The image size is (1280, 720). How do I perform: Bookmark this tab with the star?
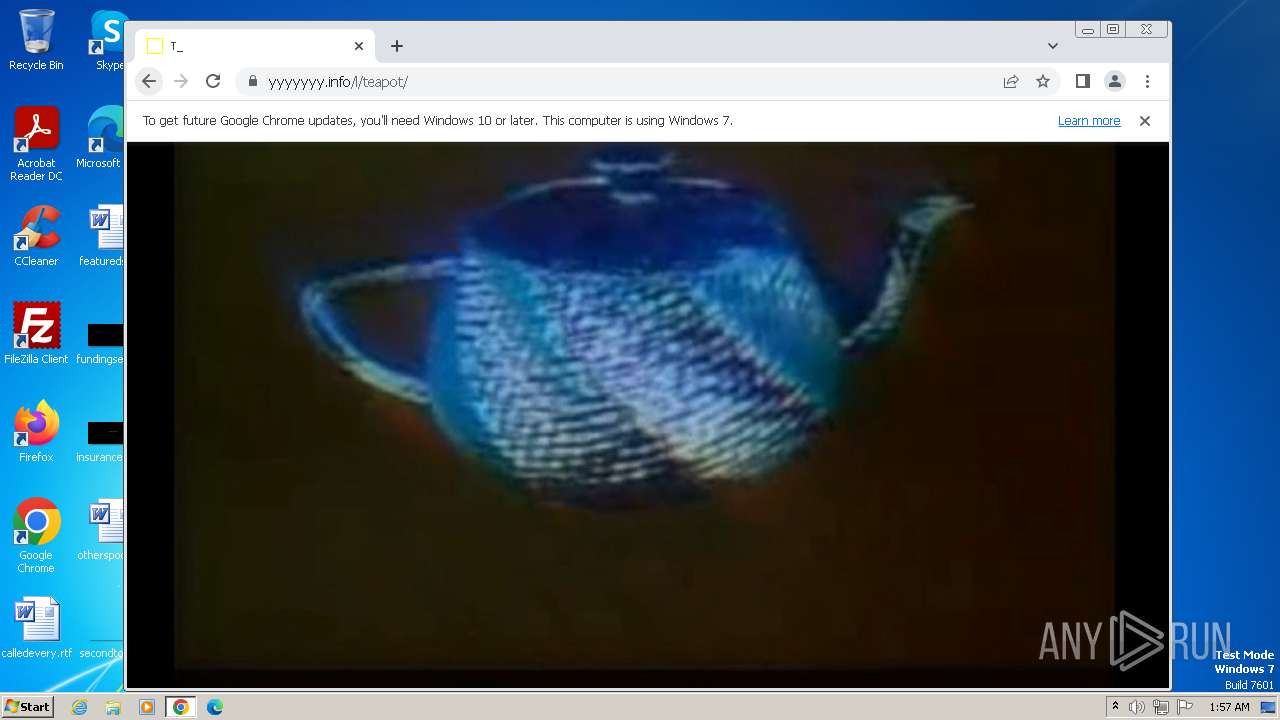(x=1043, y=81)
